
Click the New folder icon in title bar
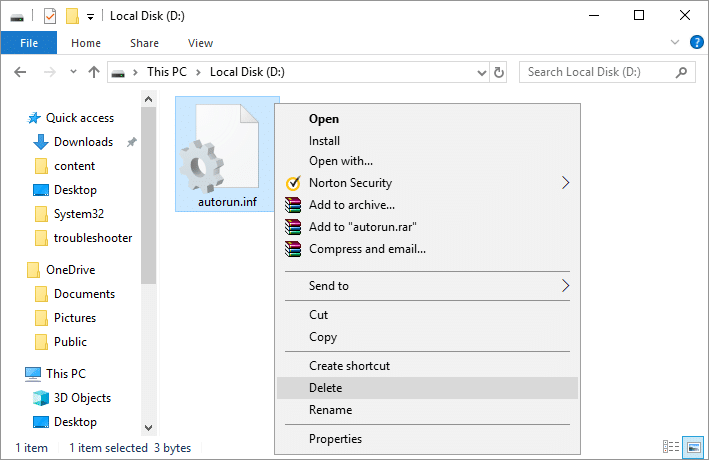tap(72, 16)
